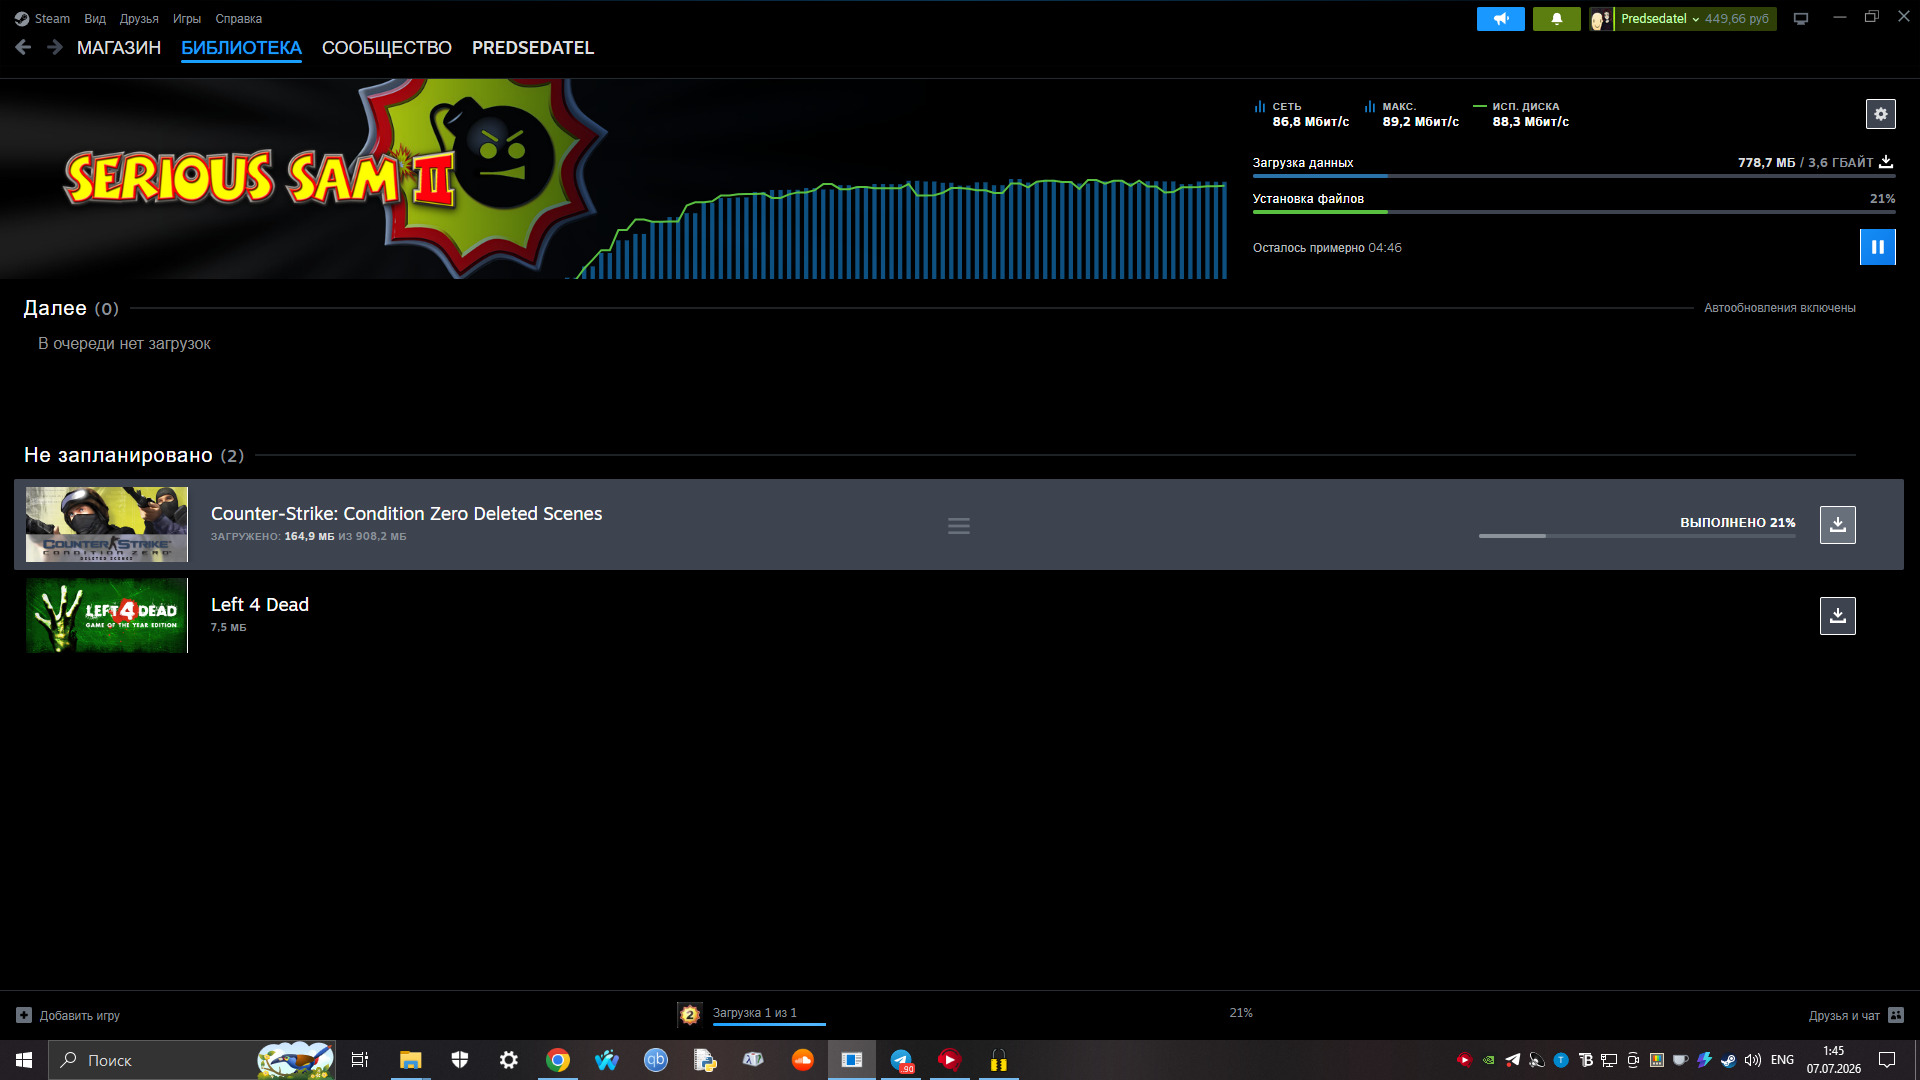
Task: Open the Вид menu
Action: (x=95, y=19)
